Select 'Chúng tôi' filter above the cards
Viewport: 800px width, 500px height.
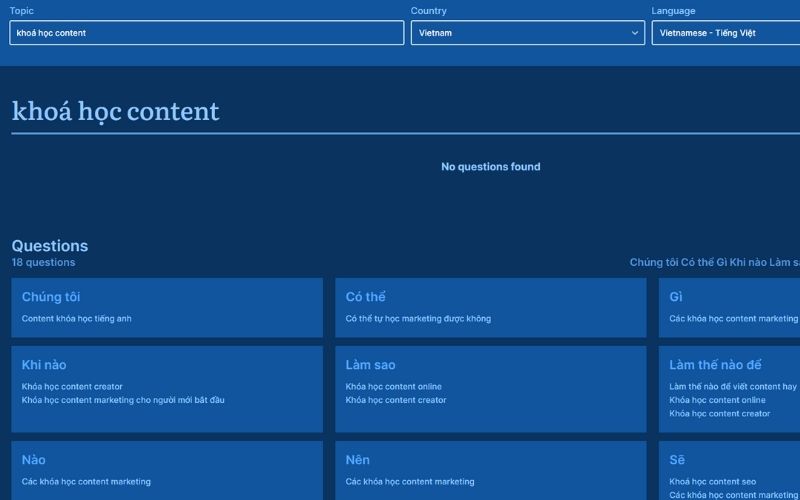point(653,263)
